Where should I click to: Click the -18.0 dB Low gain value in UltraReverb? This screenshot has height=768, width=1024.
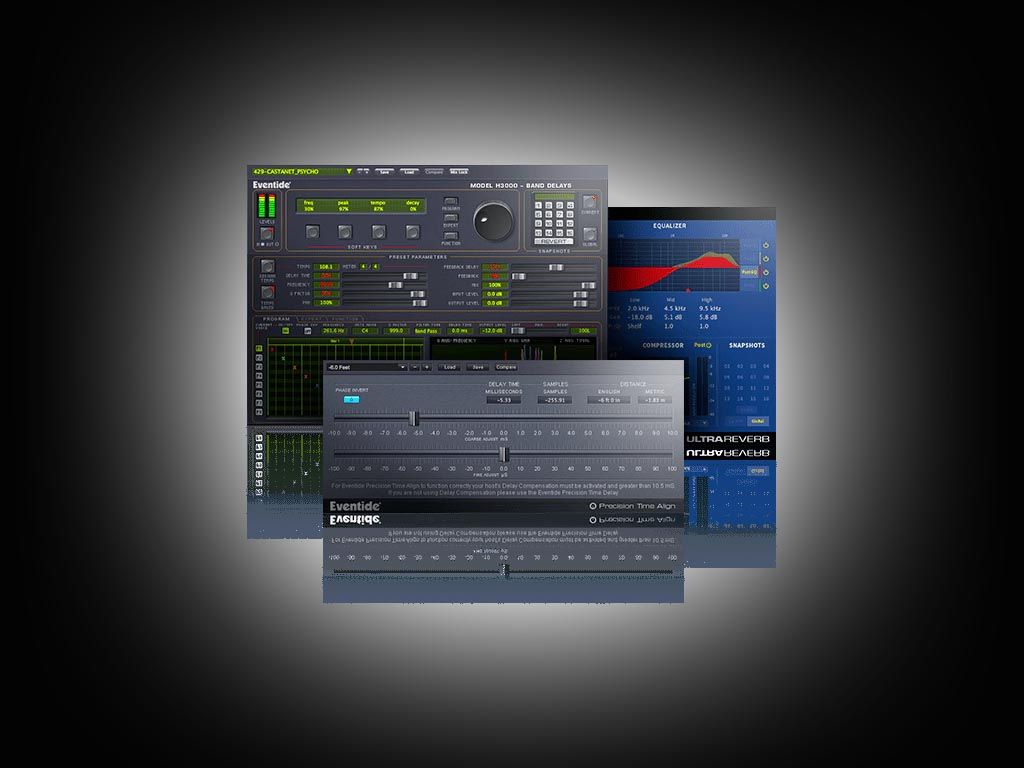[639, 317]
